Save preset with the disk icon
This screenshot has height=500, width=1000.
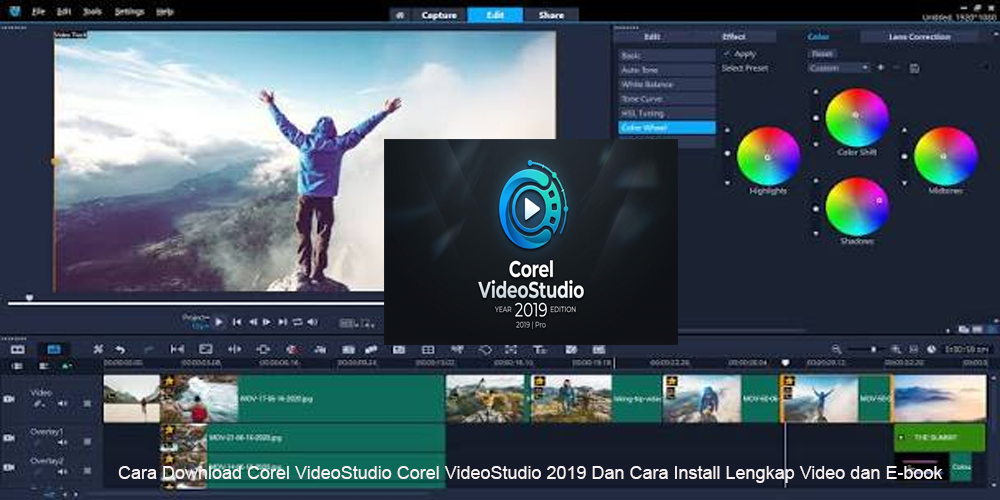coord(915,68)
